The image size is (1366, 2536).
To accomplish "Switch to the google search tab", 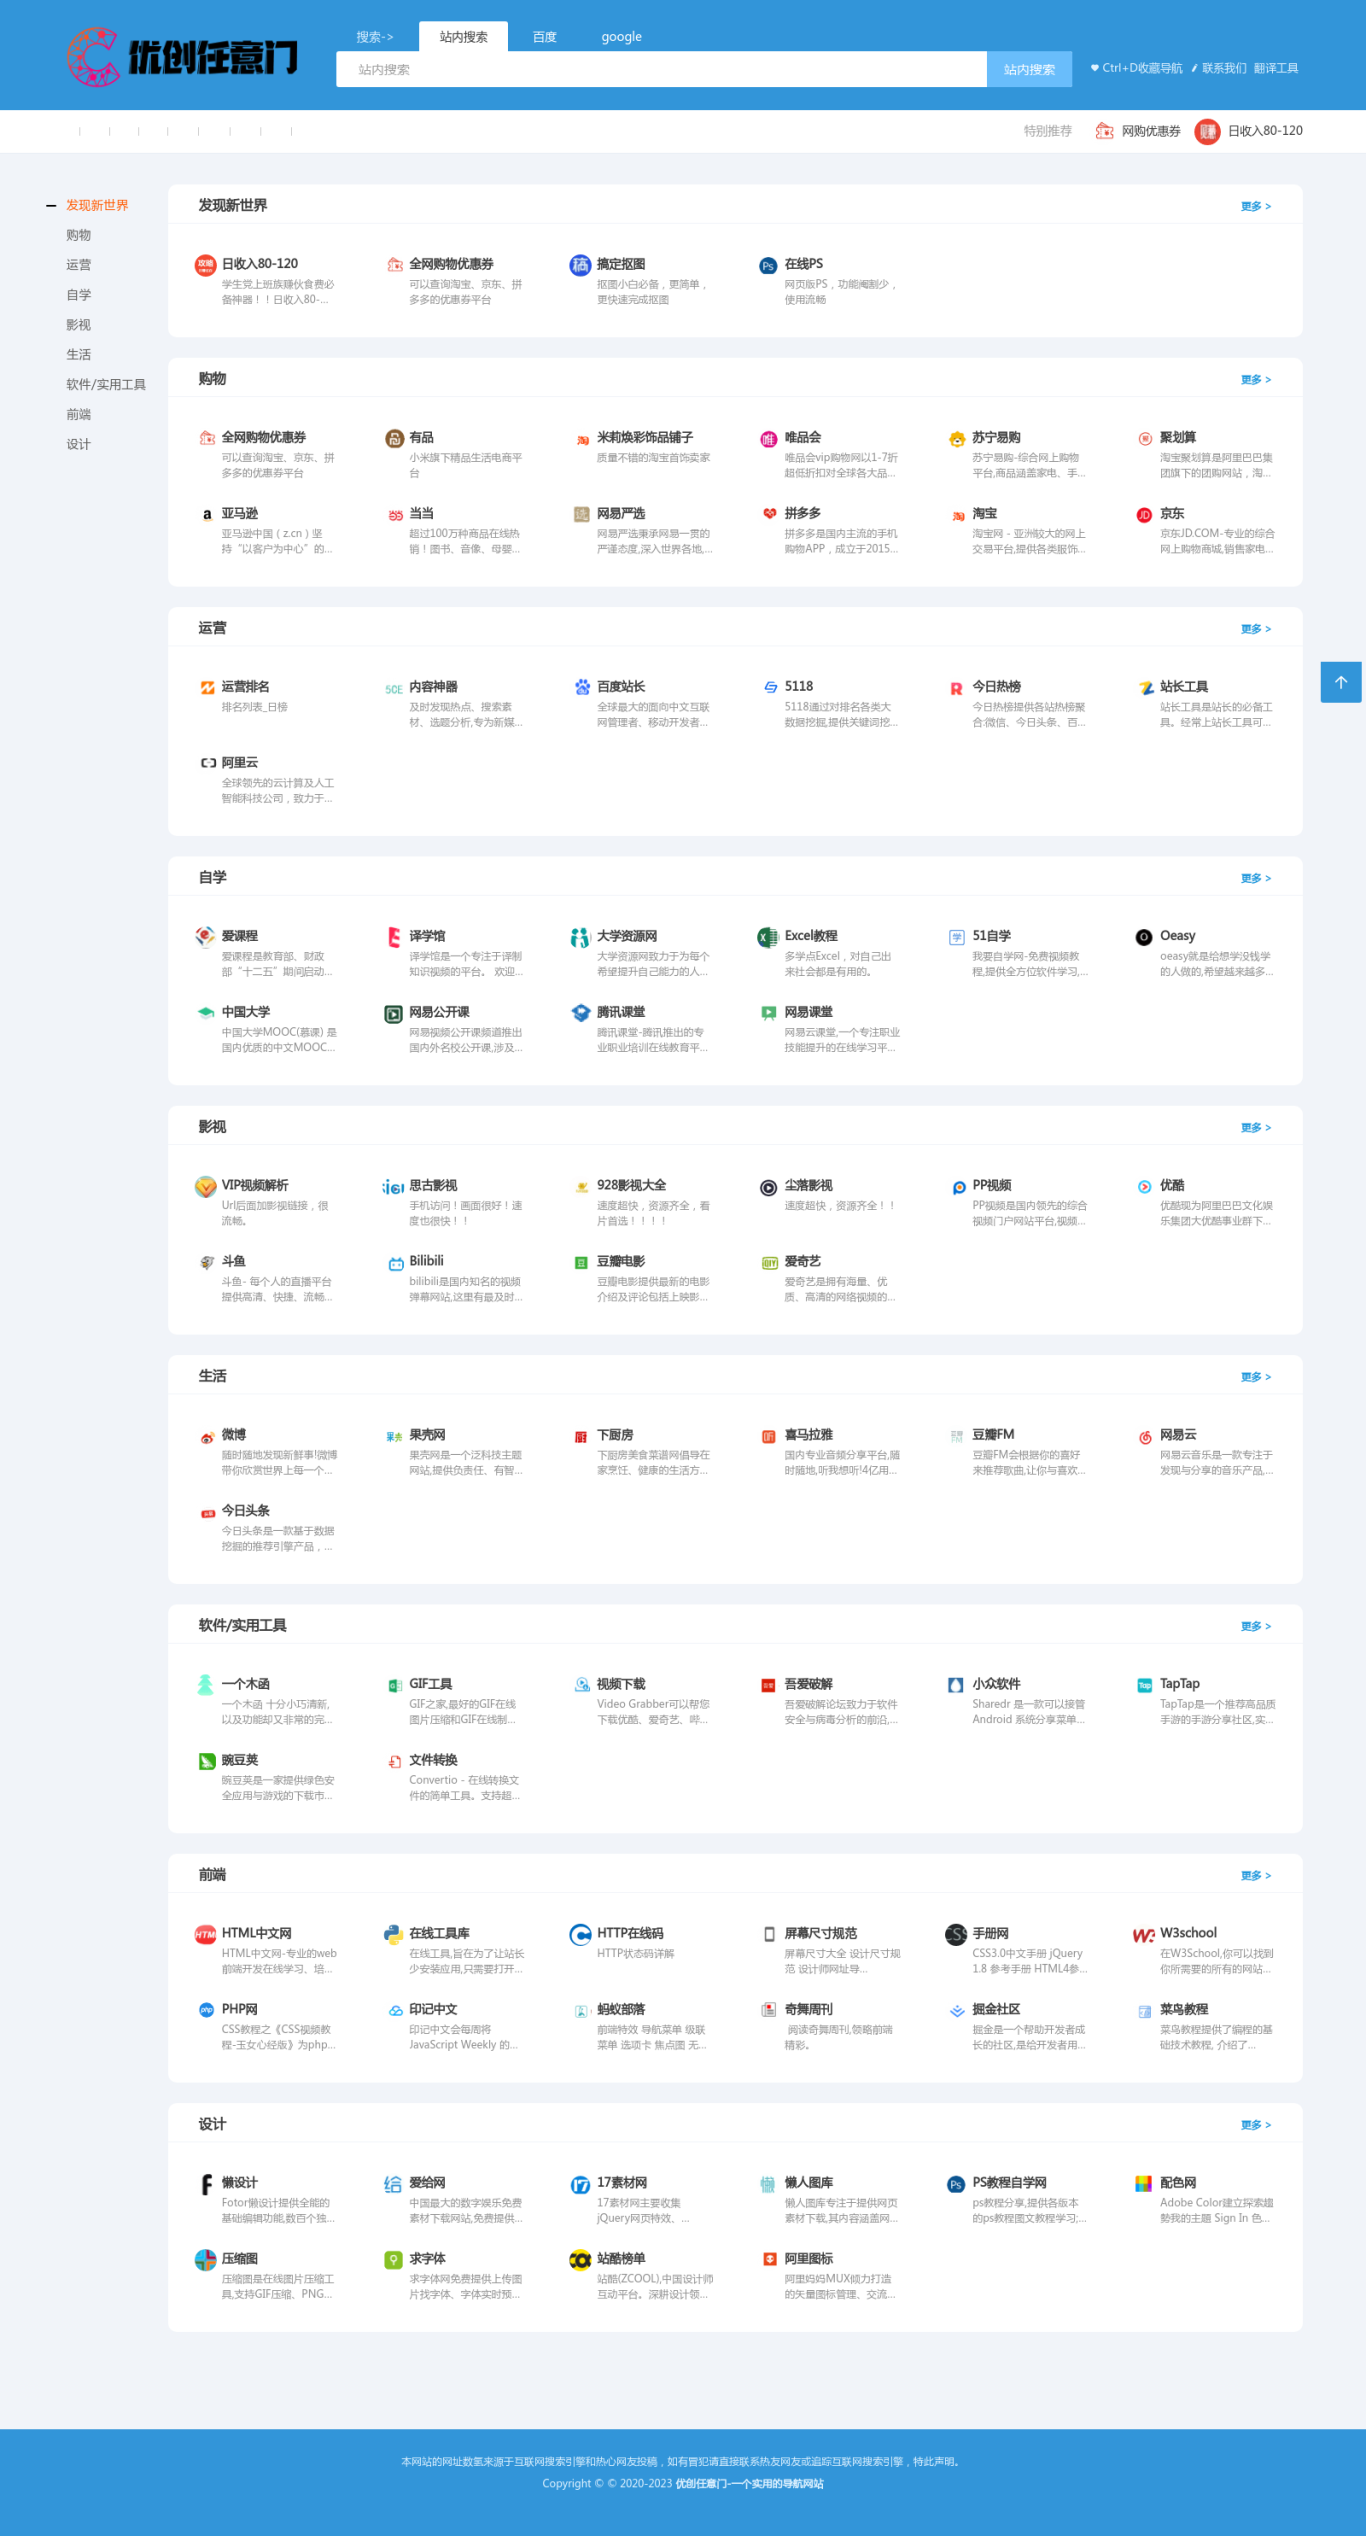I will [x=621, y=37].
